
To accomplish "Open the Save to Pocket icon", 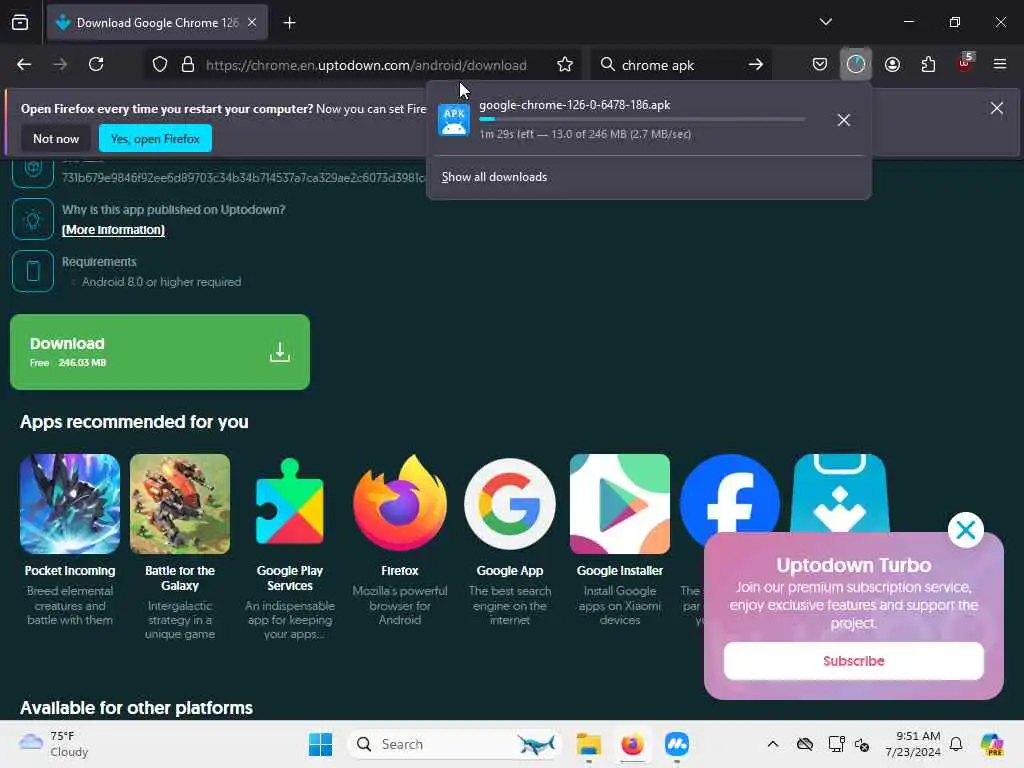I will pyautogui.click(x=820, y=64).
